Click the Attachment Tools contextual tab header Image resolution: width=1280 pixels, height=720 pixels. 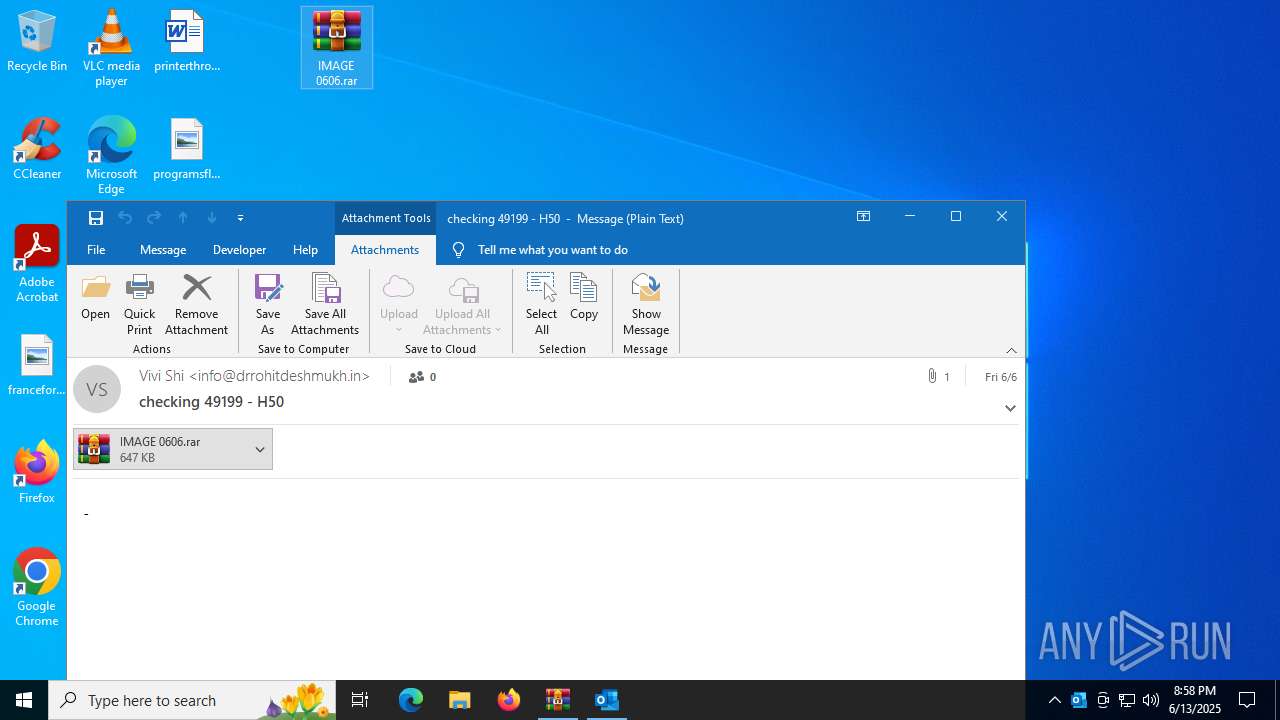click(386, 218)
